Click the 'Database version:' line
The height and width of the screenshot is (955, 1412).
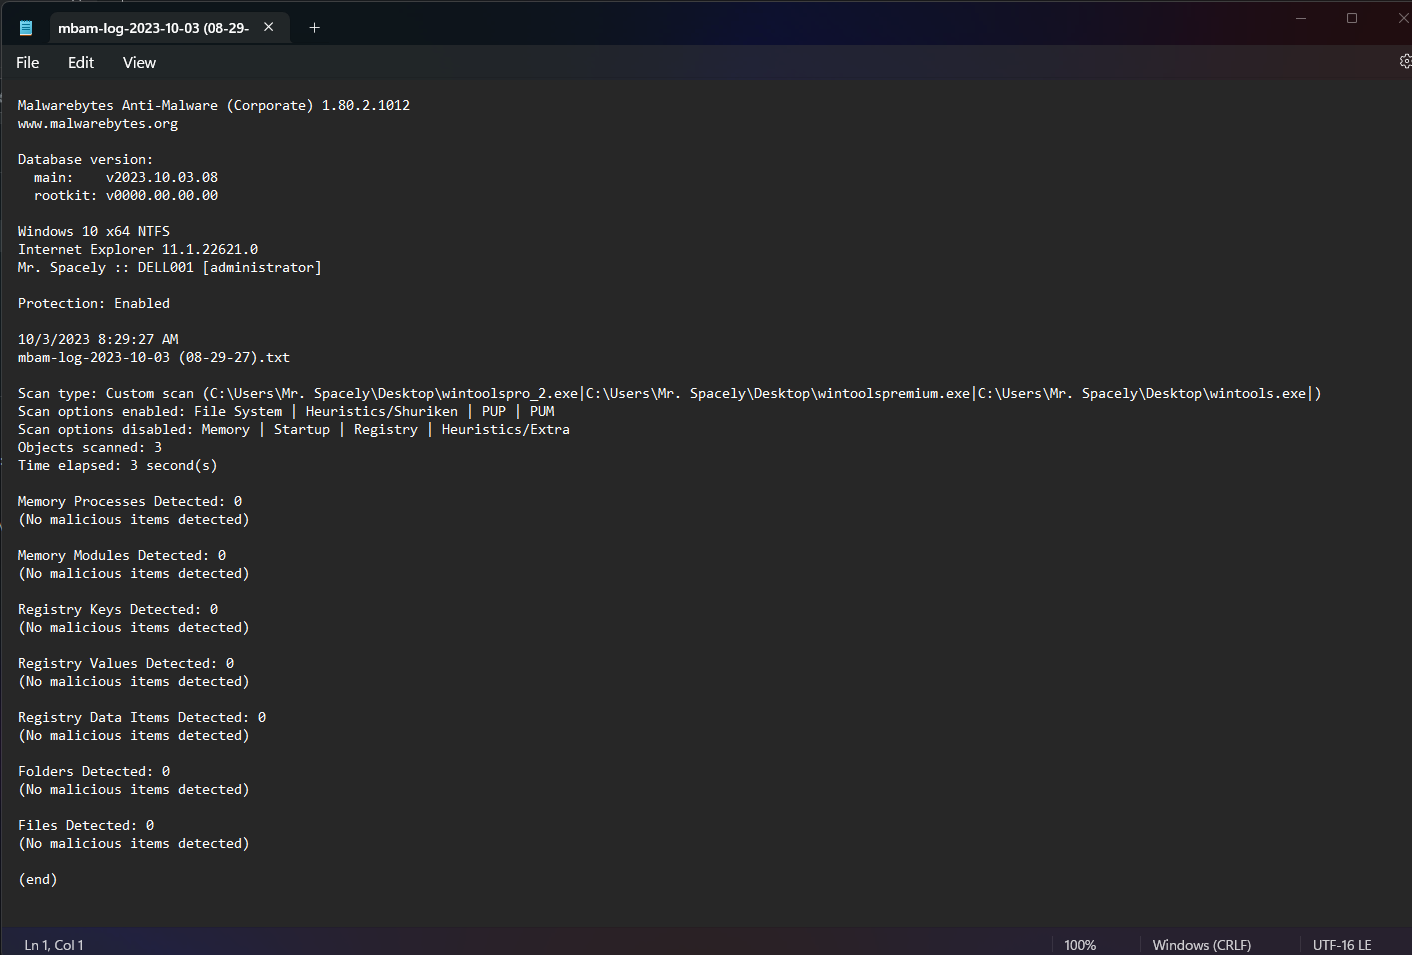pyautogui.click(x=86, y=160)
